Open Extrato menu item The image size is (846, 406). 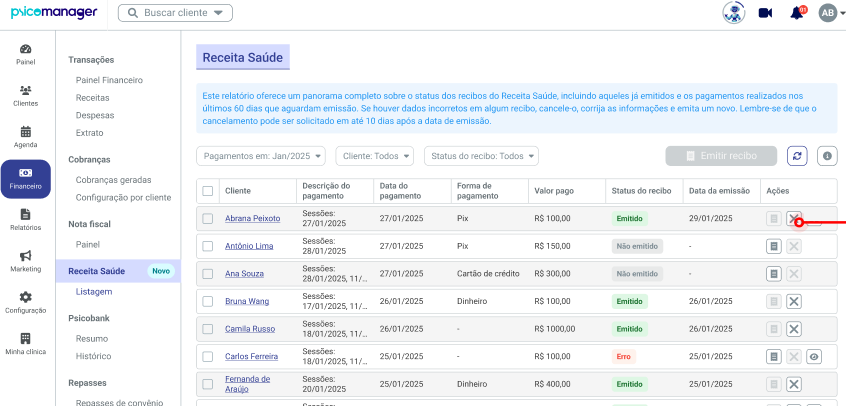[x=90, y=133]
